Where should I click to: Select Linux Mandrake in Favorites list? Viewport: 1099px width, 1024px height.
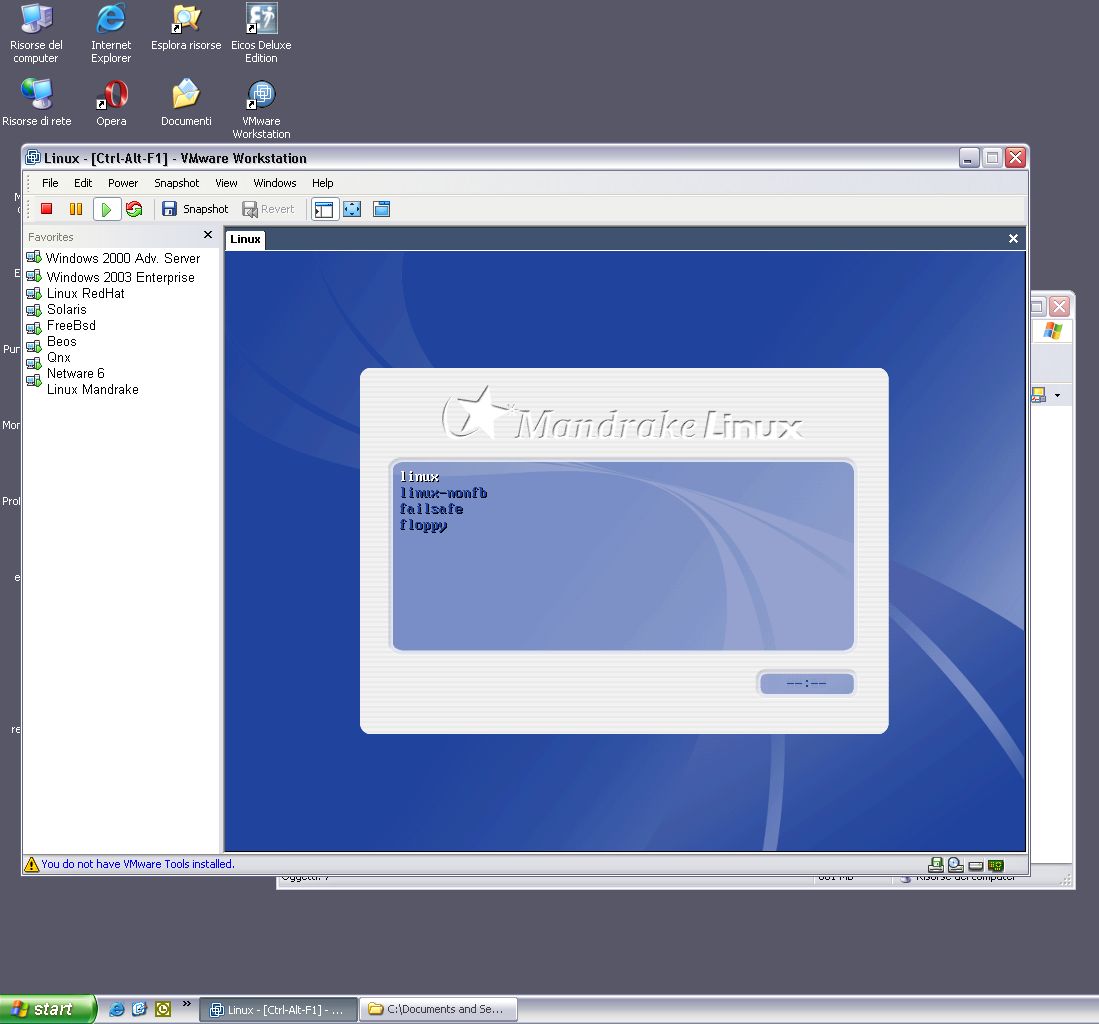[x=92, y=389]
